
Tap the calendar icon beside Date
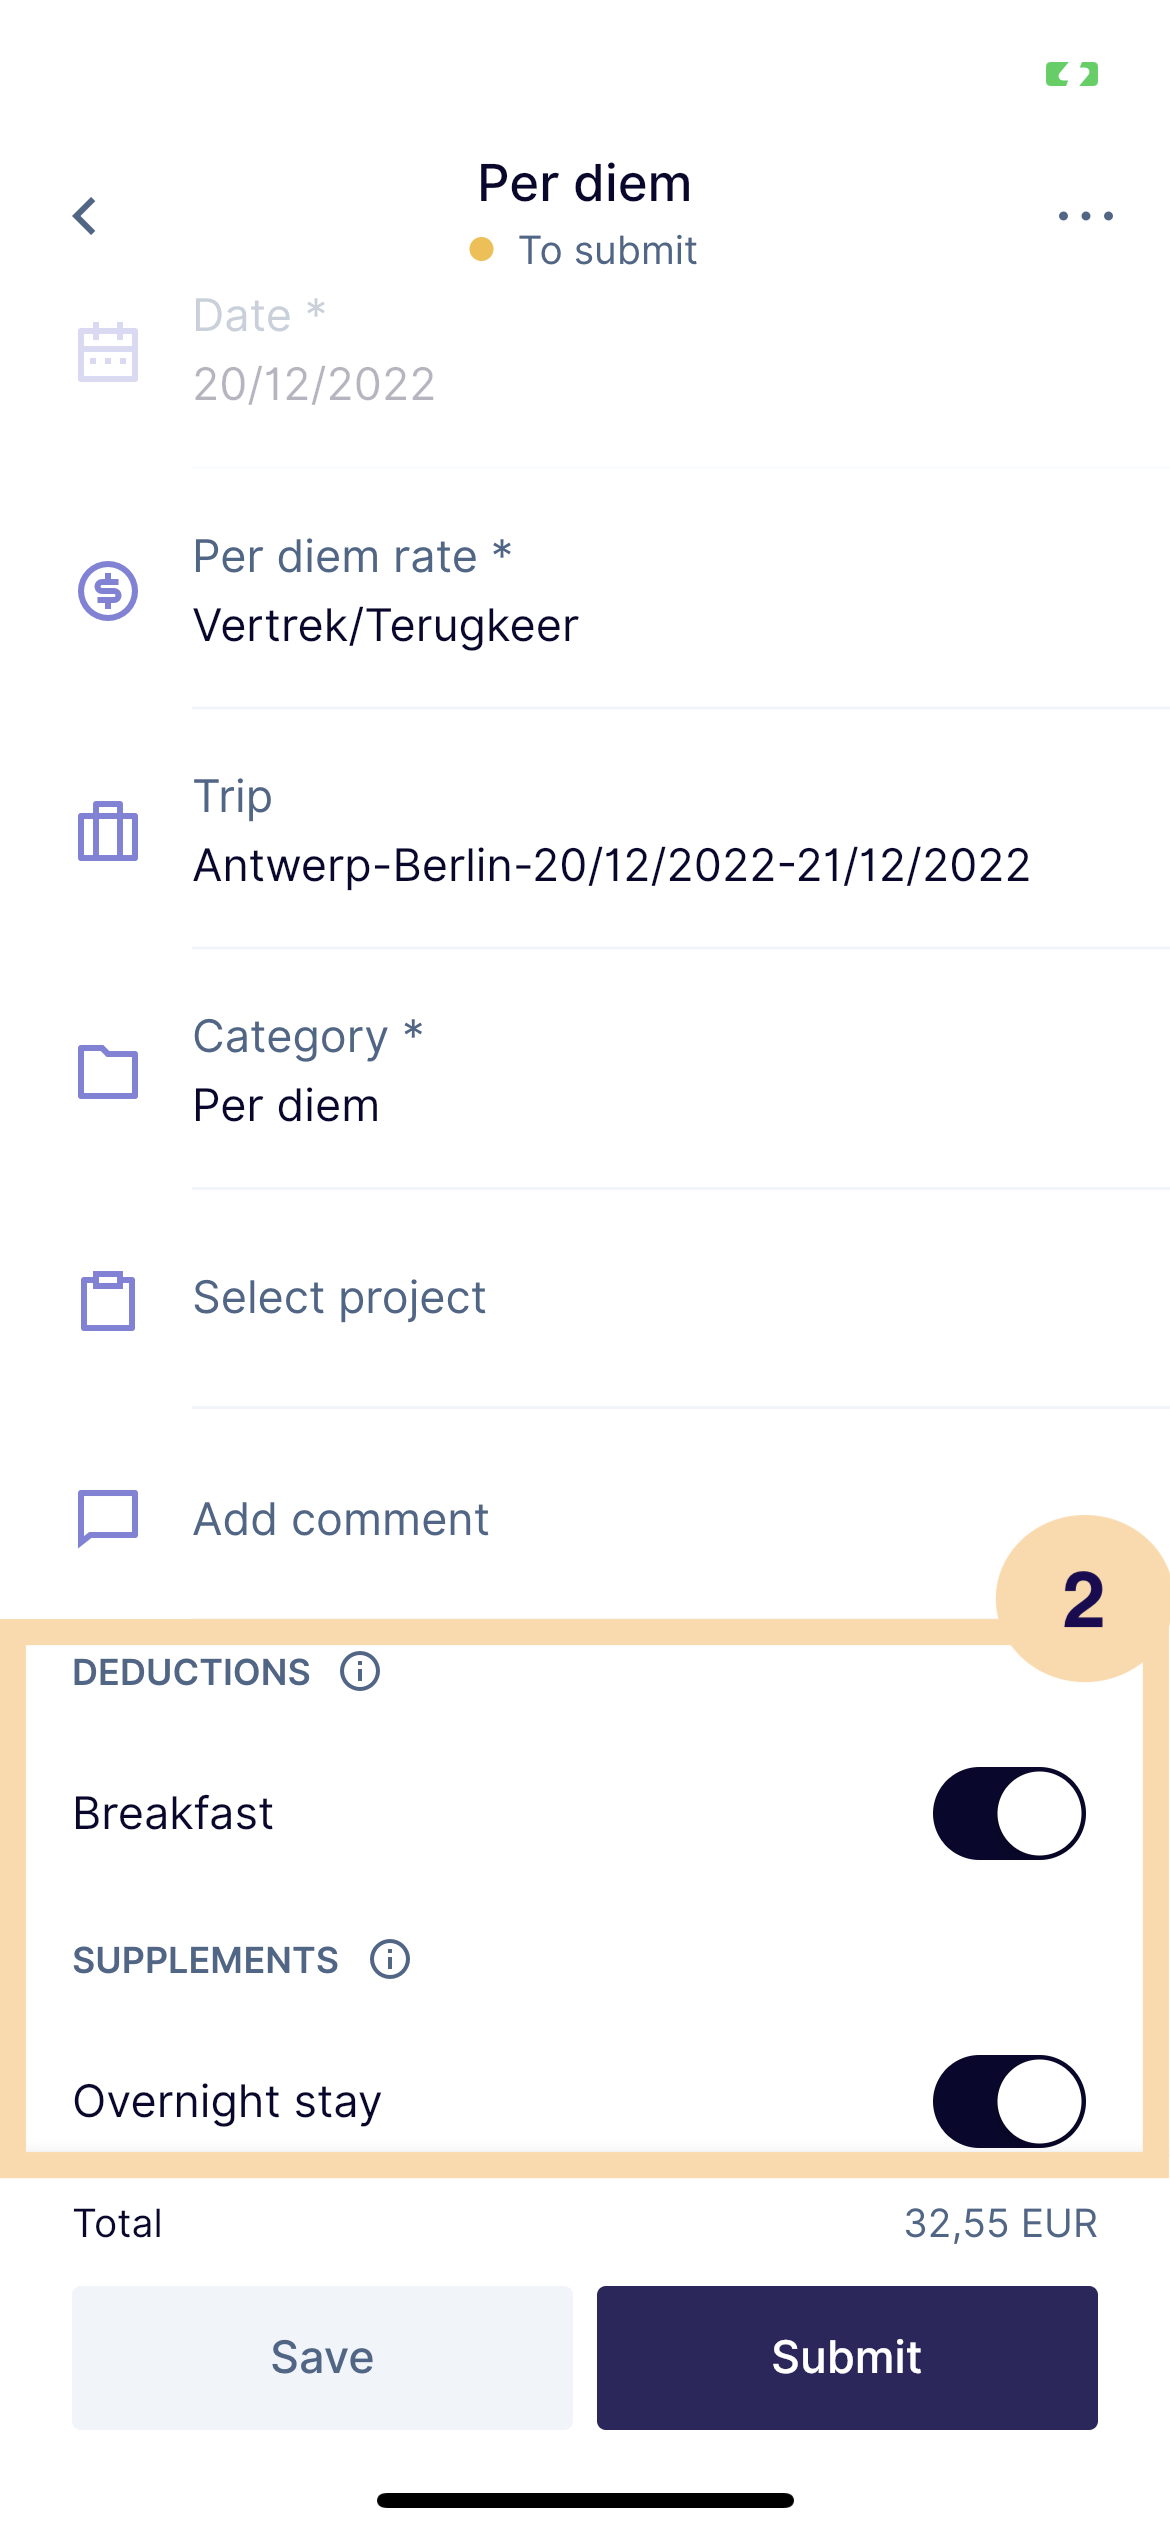[x=108, y=352]
